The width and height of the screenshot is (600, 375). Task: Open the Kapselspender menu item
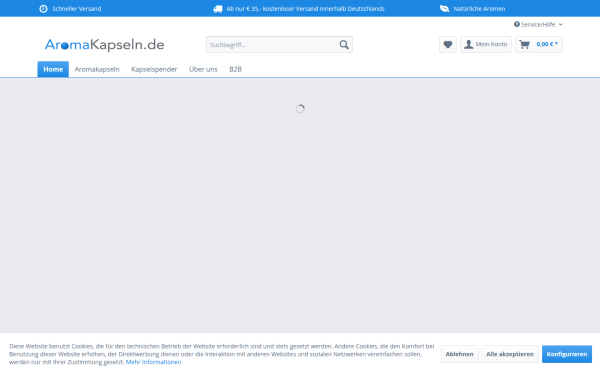tap(154, 69)
